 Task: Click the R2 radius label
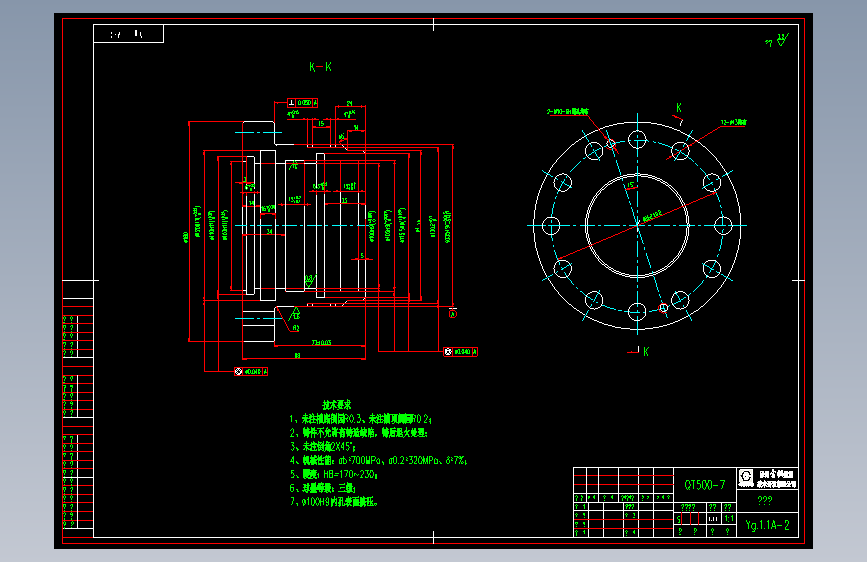tap(296, 328)
